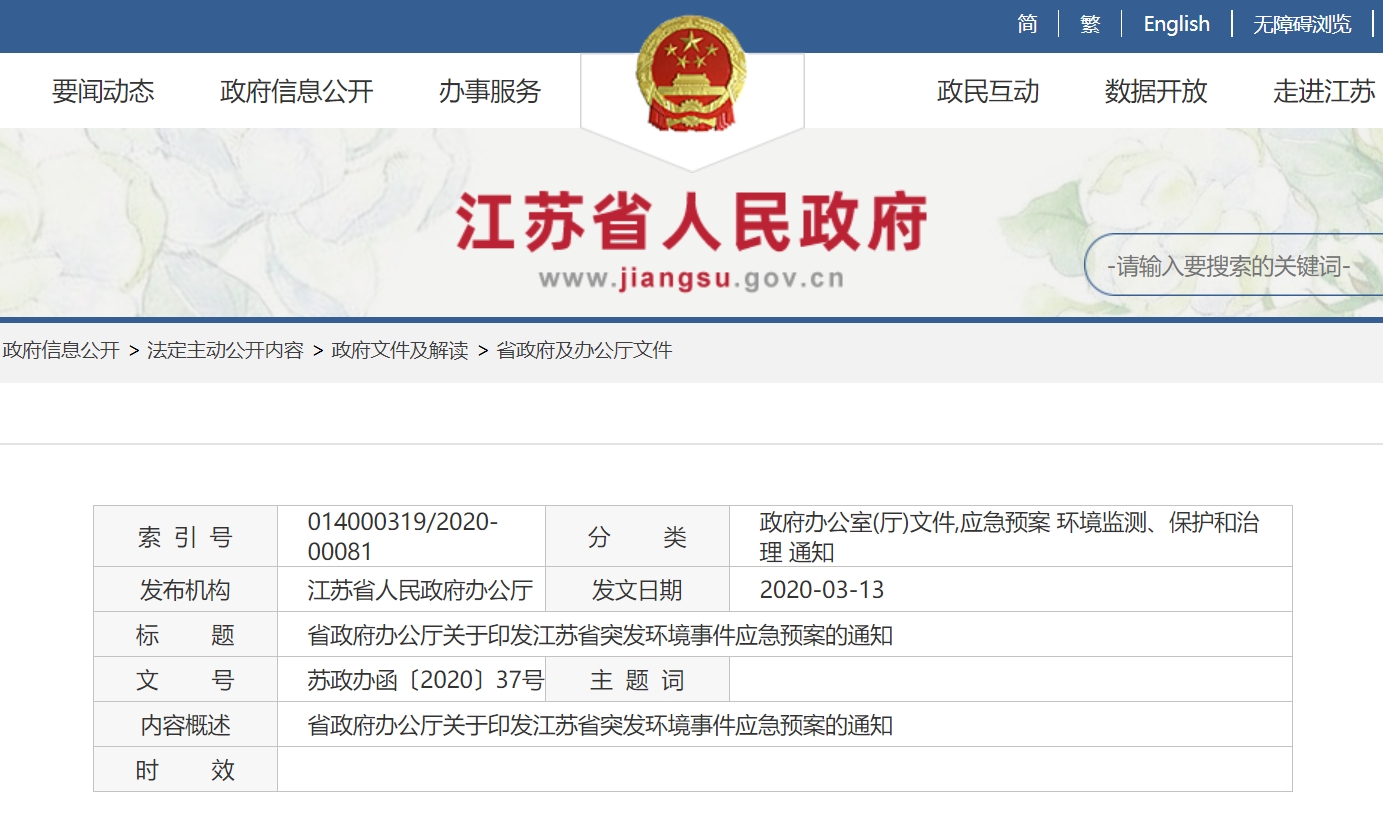Screen dimensions: 1383x822
Task: Switch to Traditional Chinese with 繁
Action: pos(1090,24)
